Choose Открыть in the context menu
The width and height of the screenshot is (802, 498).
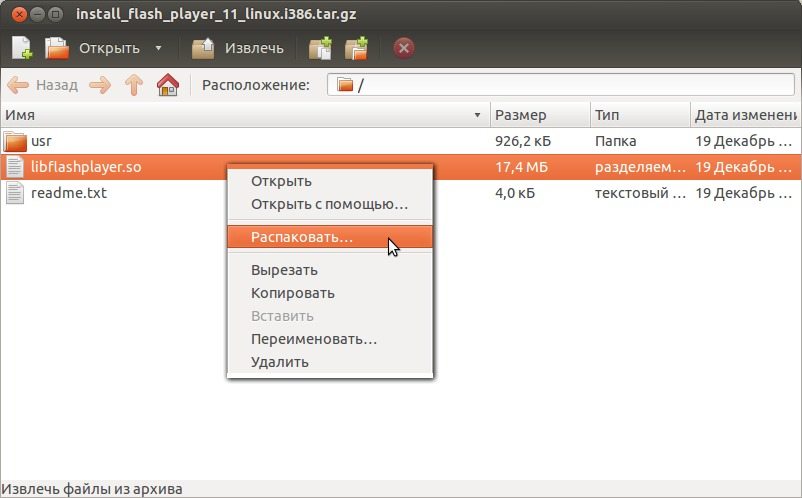coord(330,181)
